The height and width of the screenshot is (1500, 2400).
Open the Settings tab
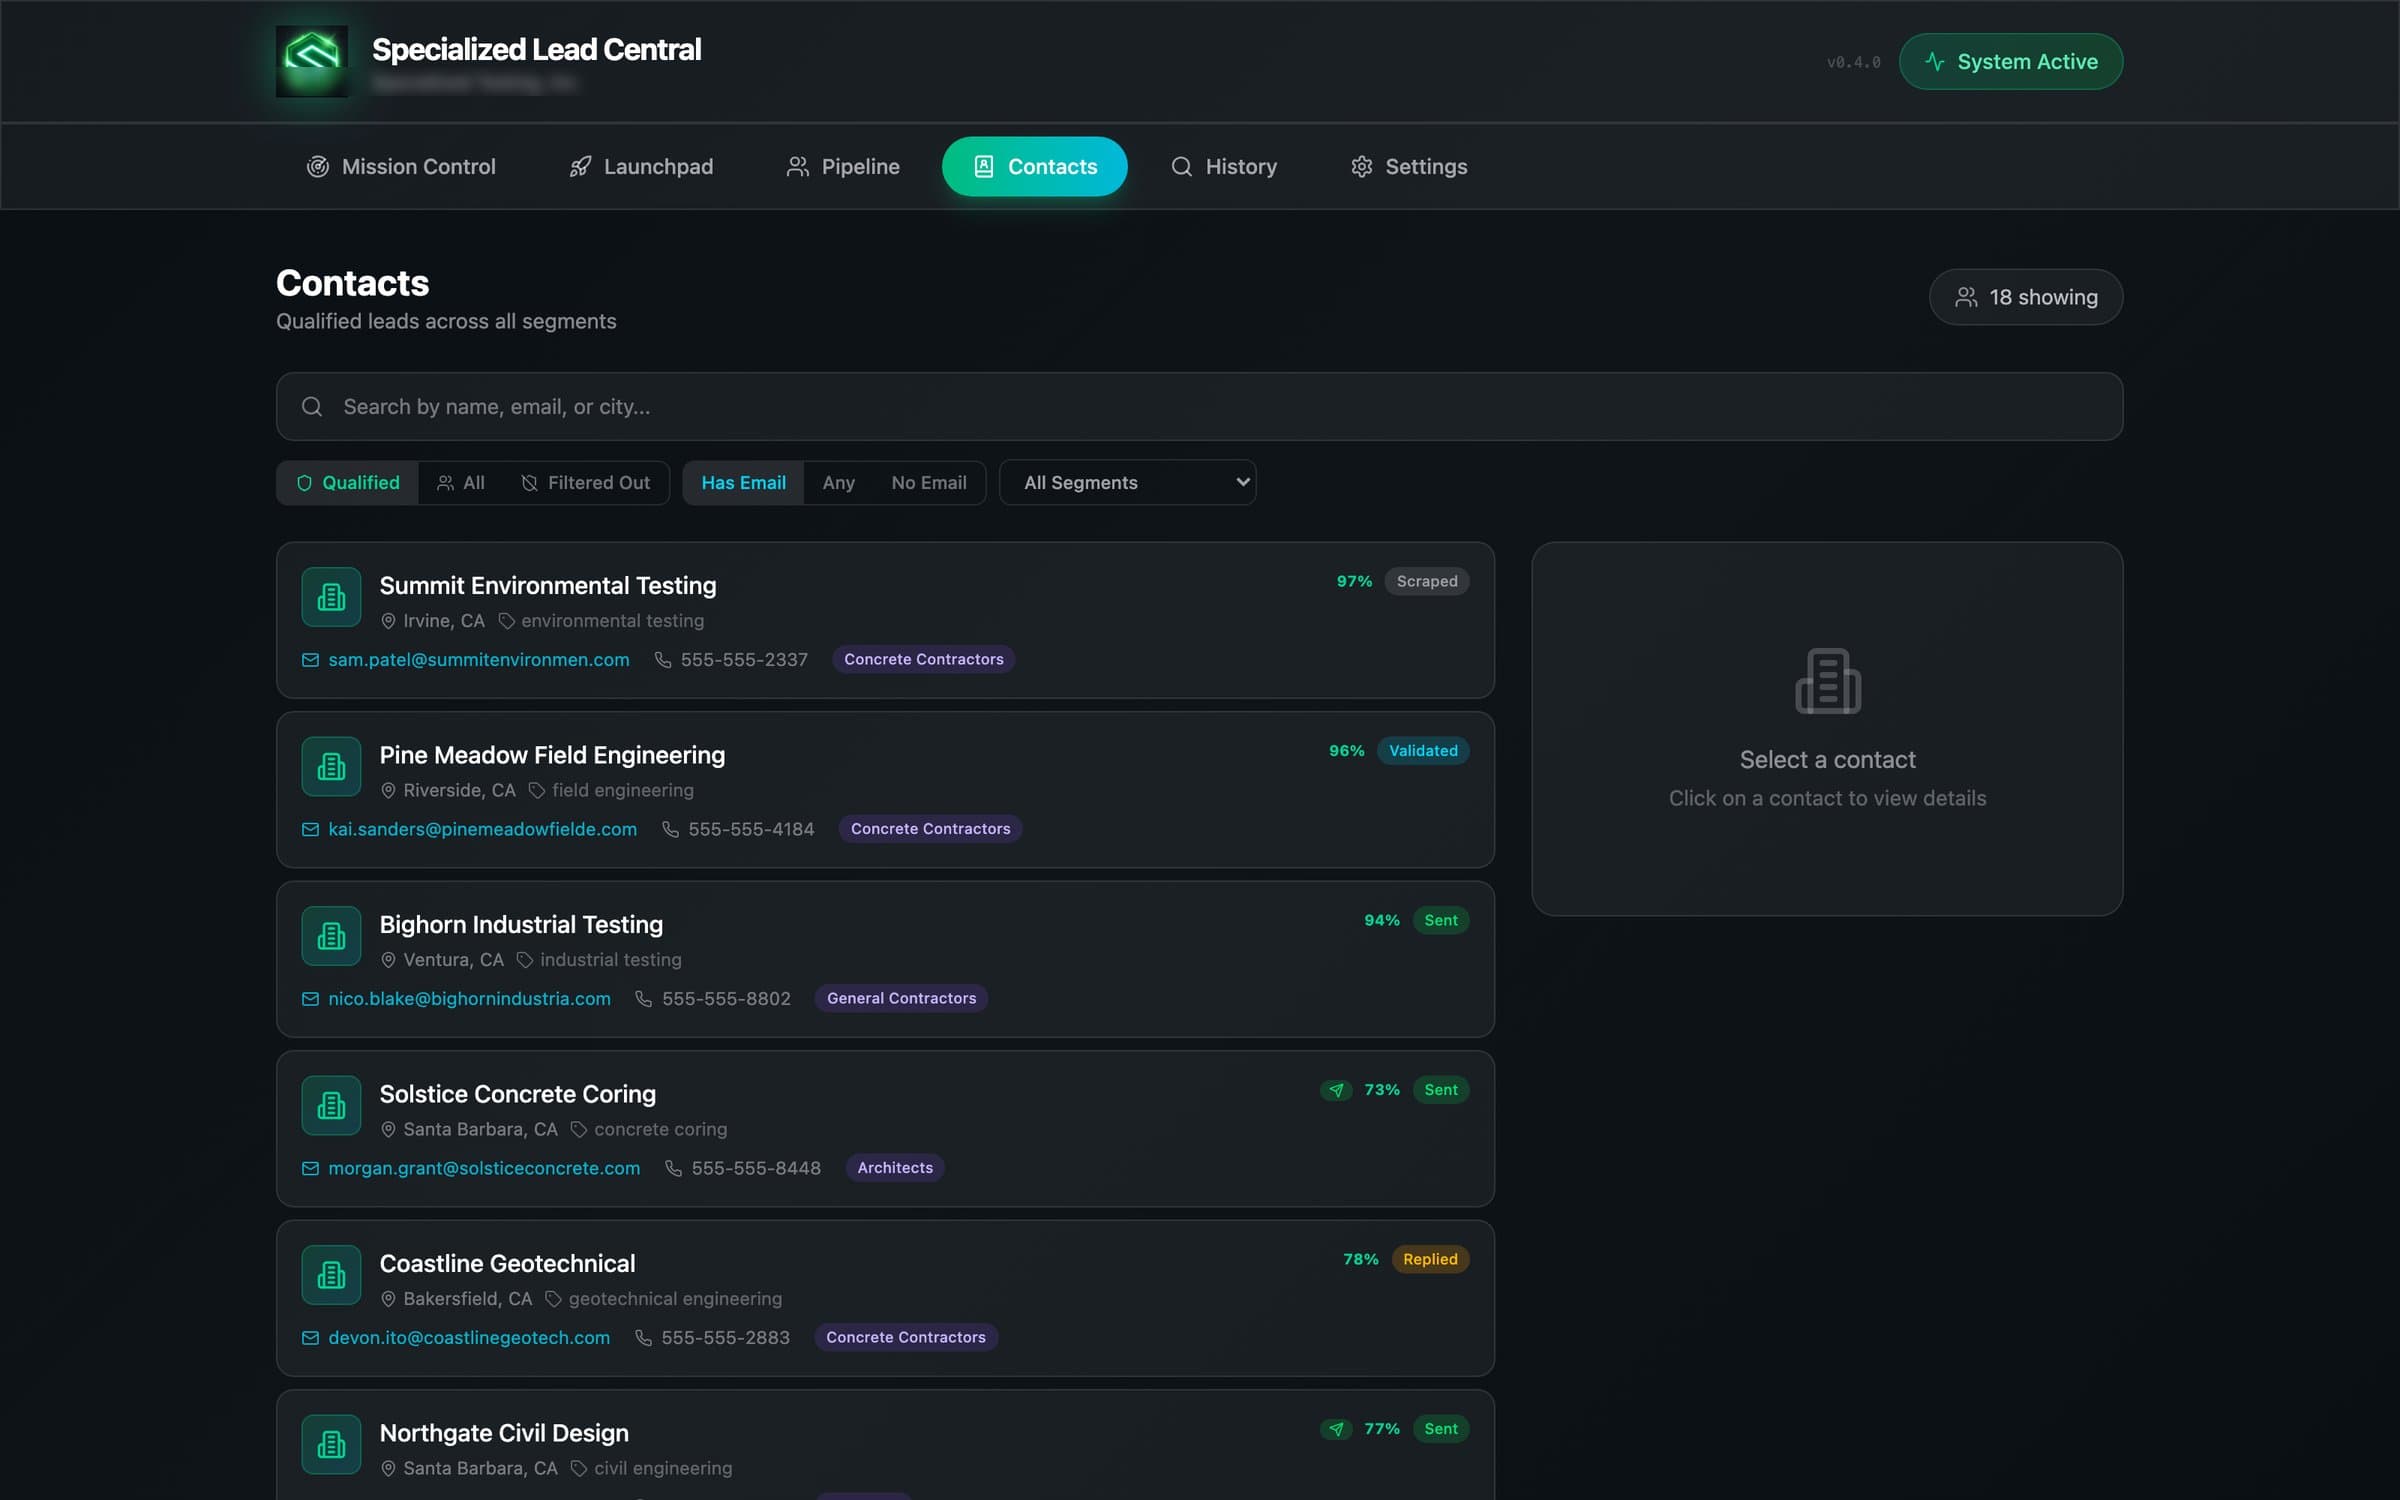pyautogui.click(x=1409, y=167)
